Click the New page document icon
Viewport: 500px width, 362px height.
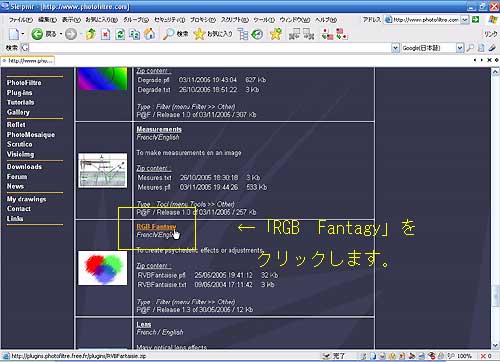[14, 34]
